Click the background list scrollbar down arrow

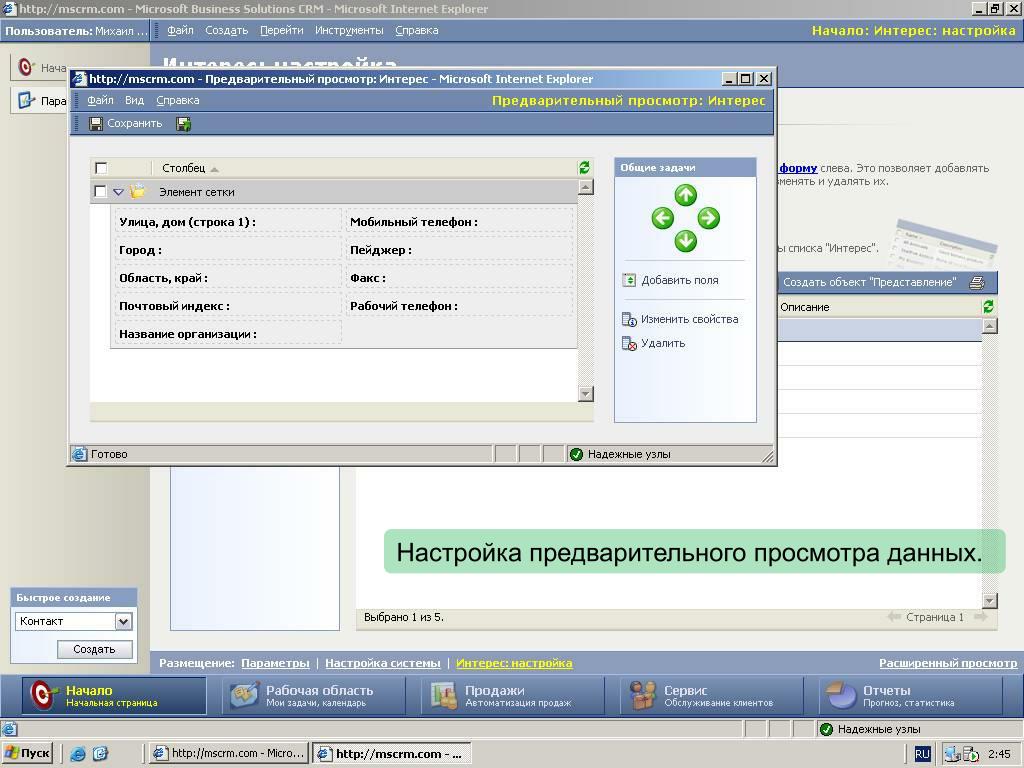990,601
